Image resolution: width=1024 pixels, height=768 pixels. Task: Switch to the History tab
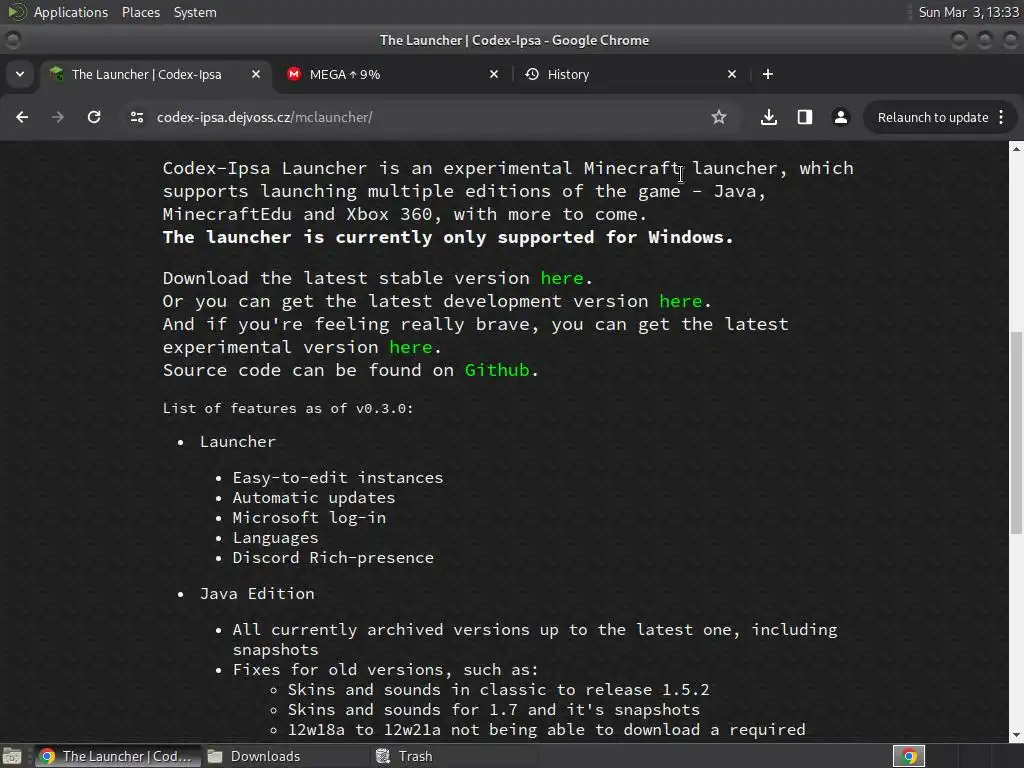point(632,74)
